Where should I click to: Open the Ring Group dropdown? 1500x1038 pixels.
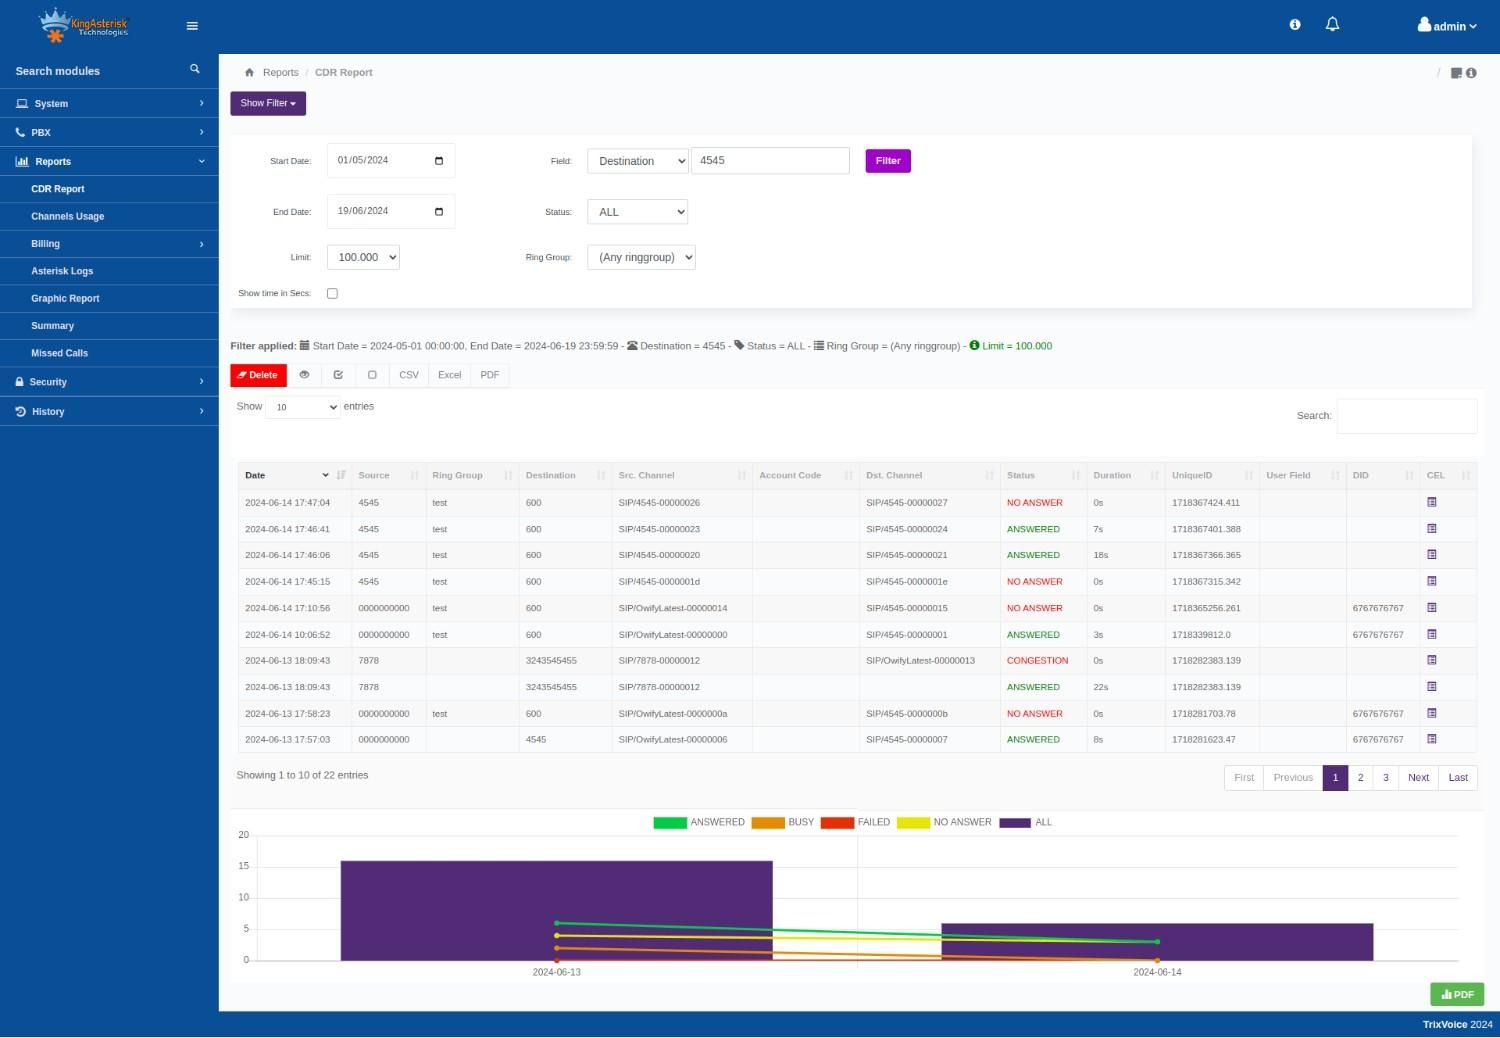click(641, 258)
